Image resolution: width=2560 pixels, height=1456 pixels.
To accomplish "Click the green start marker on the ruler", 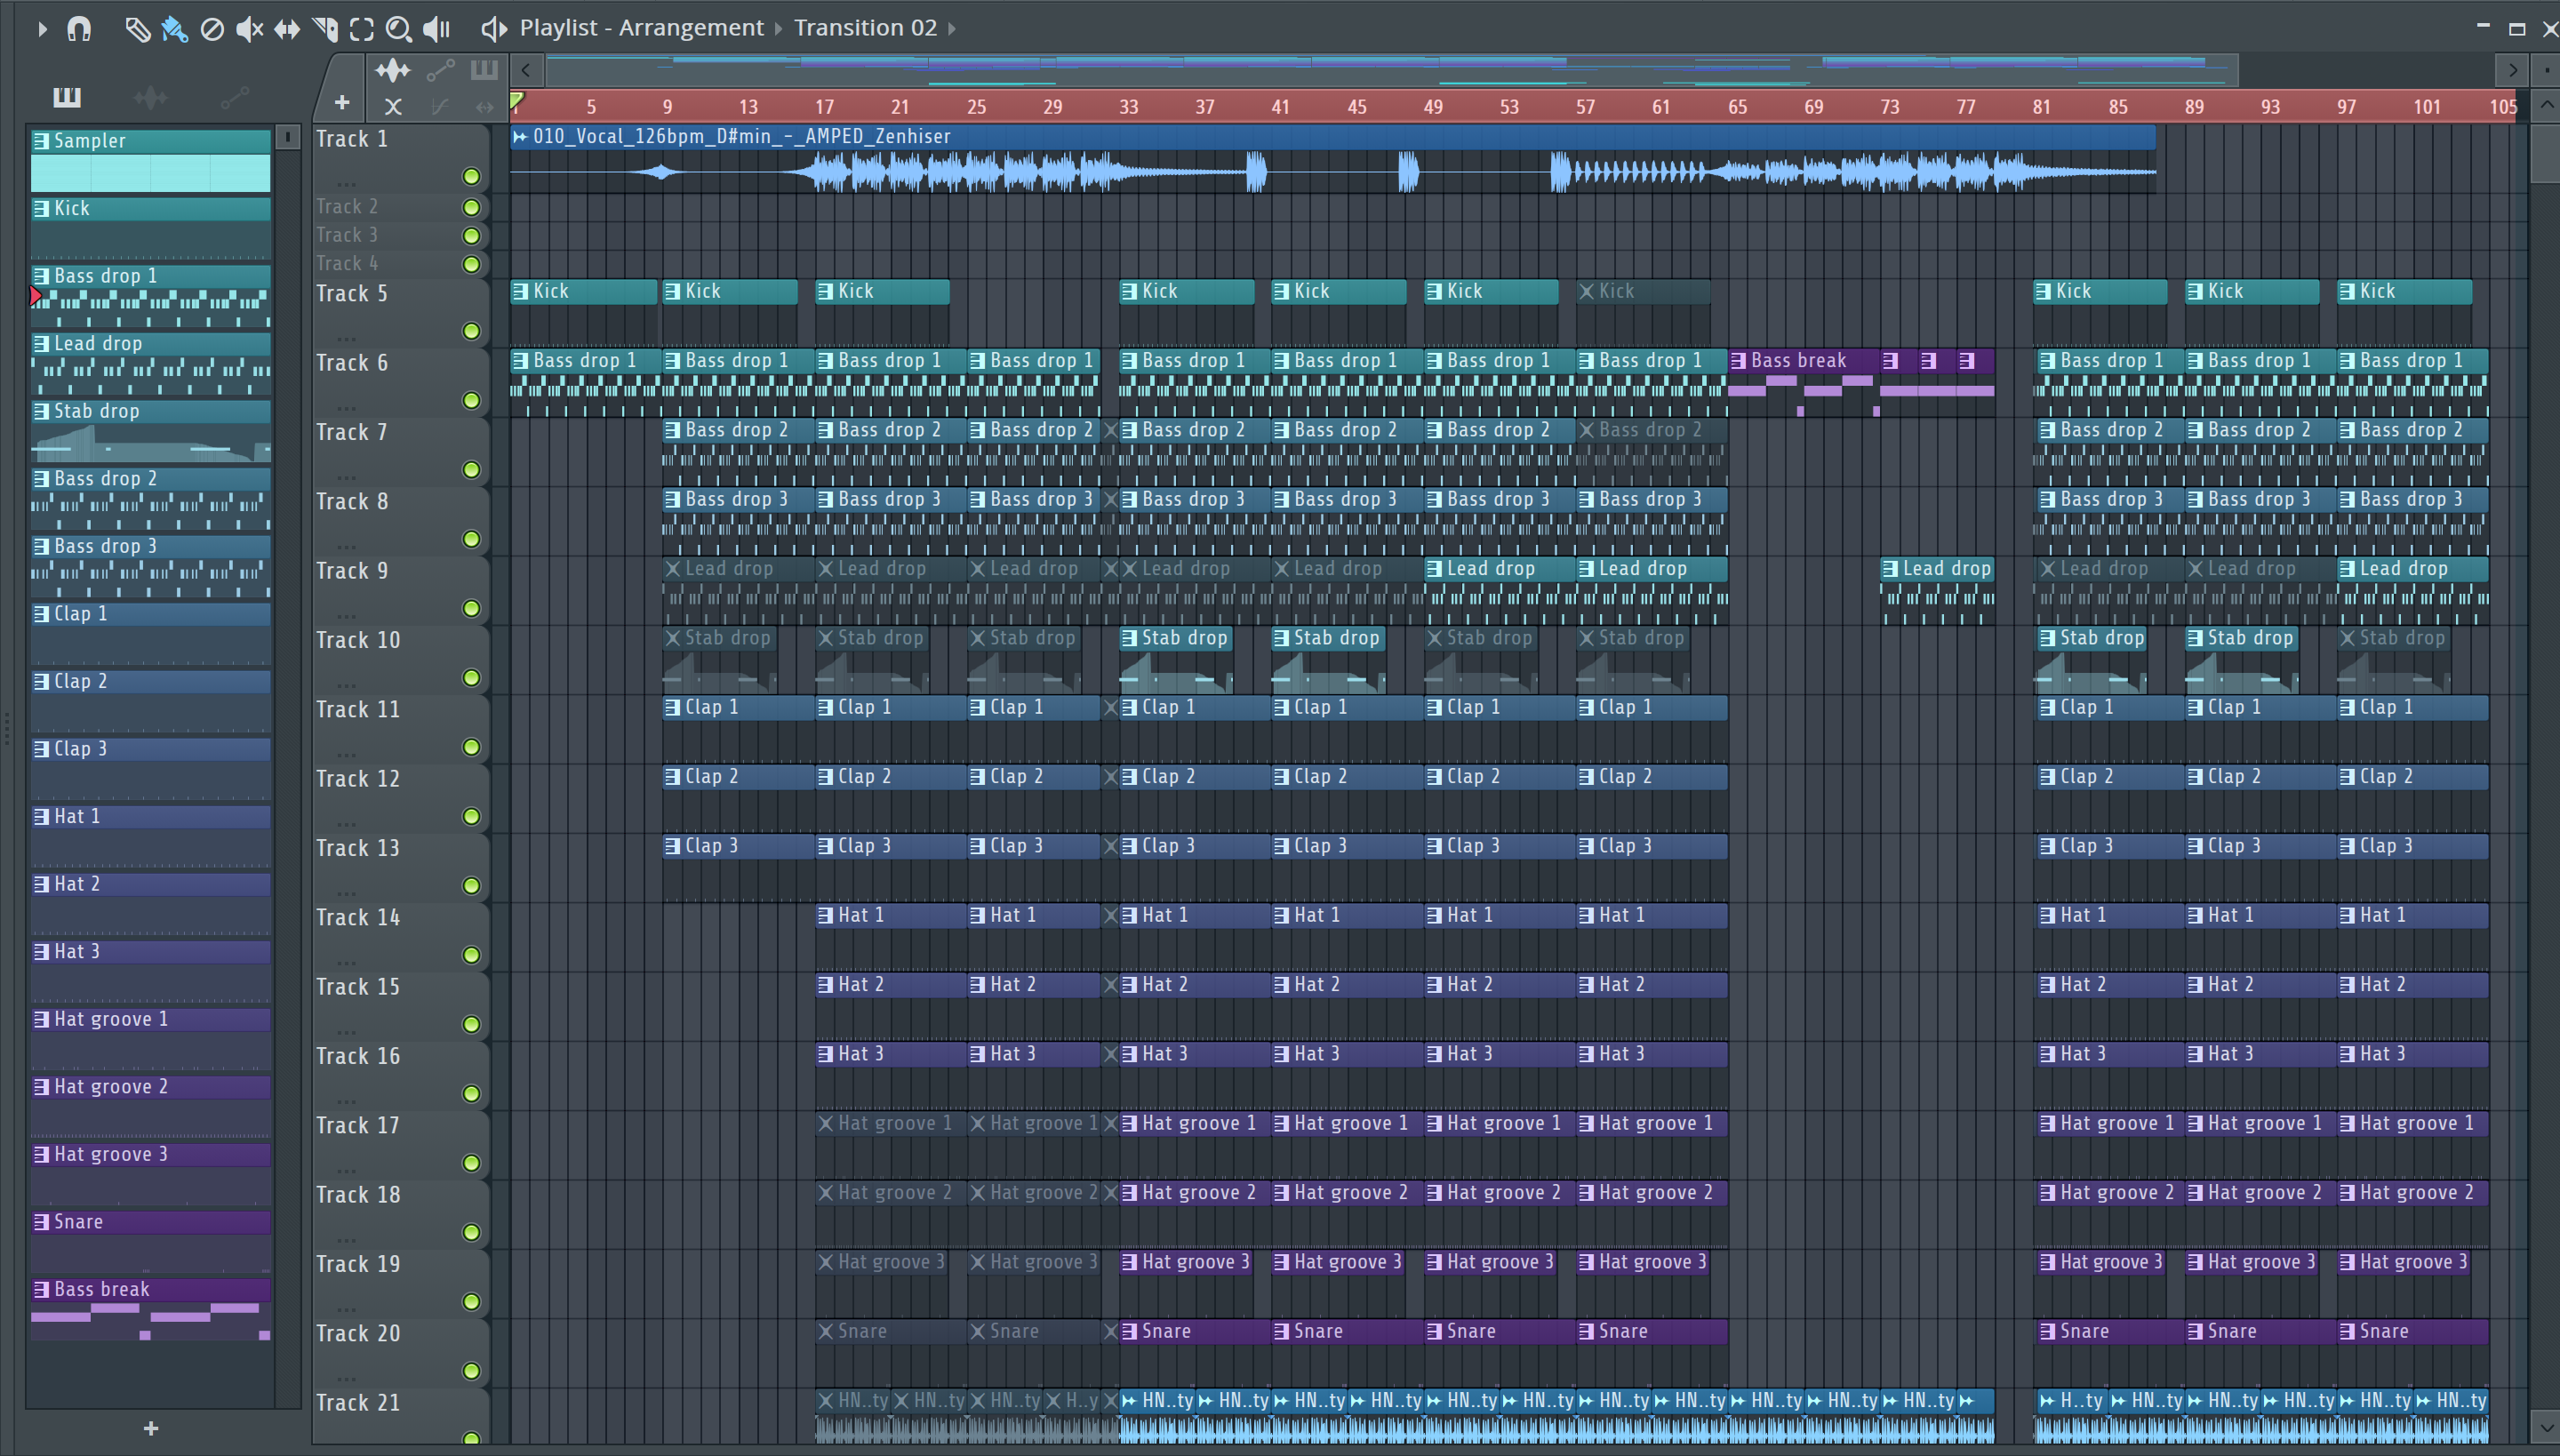I will [x=517, y=100].
